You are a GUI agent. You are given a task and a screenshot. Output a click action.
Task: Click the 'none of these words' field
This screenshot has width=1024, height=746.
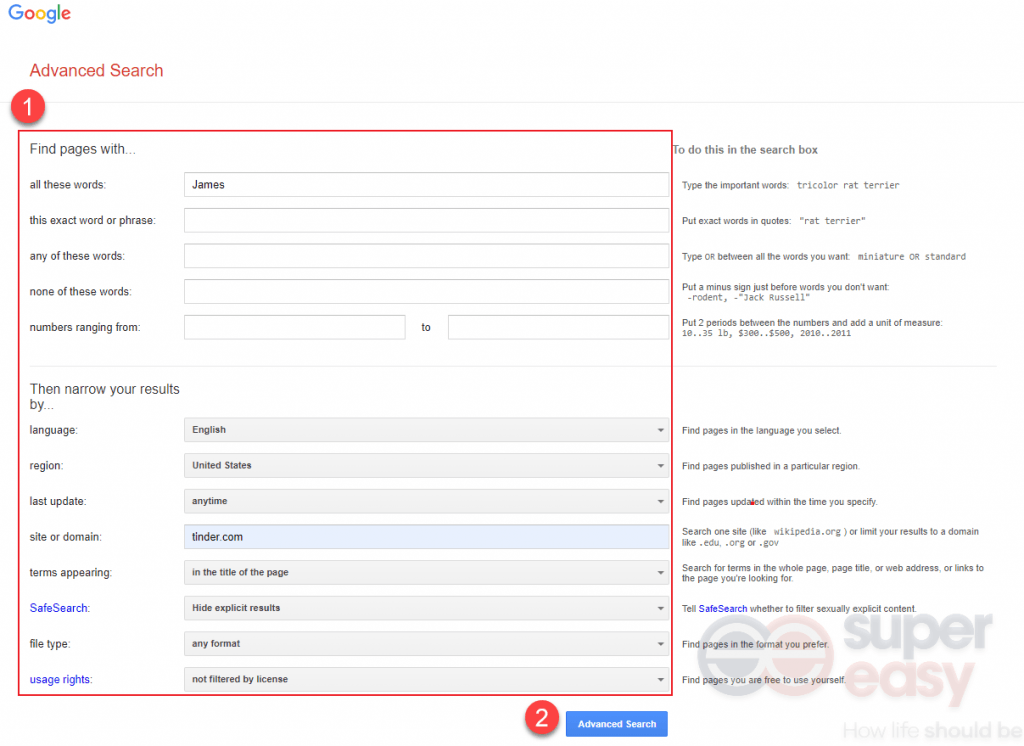pos(426,292)
